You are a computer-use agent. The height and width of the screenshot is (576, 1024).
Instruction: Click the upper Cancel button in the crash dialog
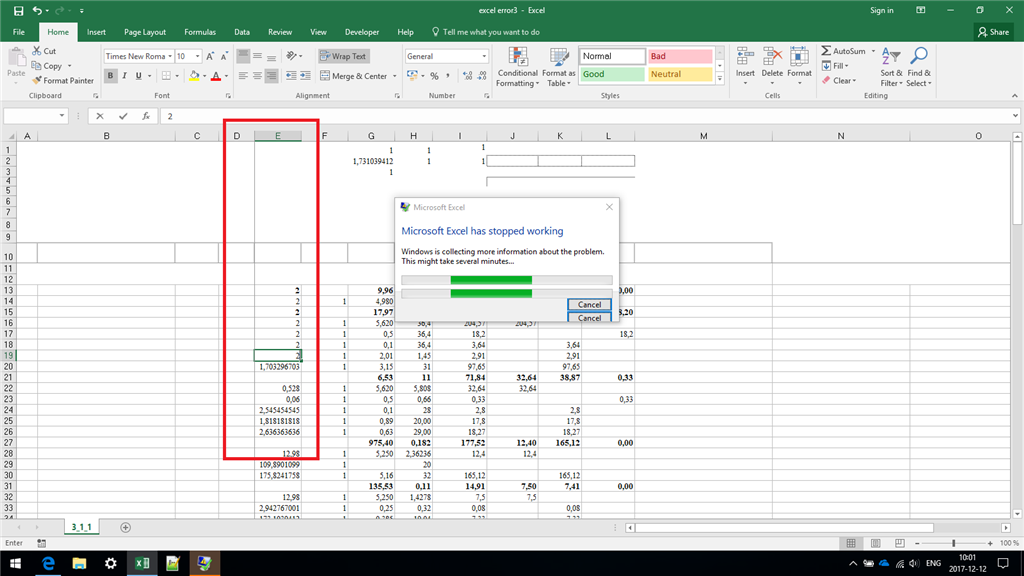click(589, 304)
